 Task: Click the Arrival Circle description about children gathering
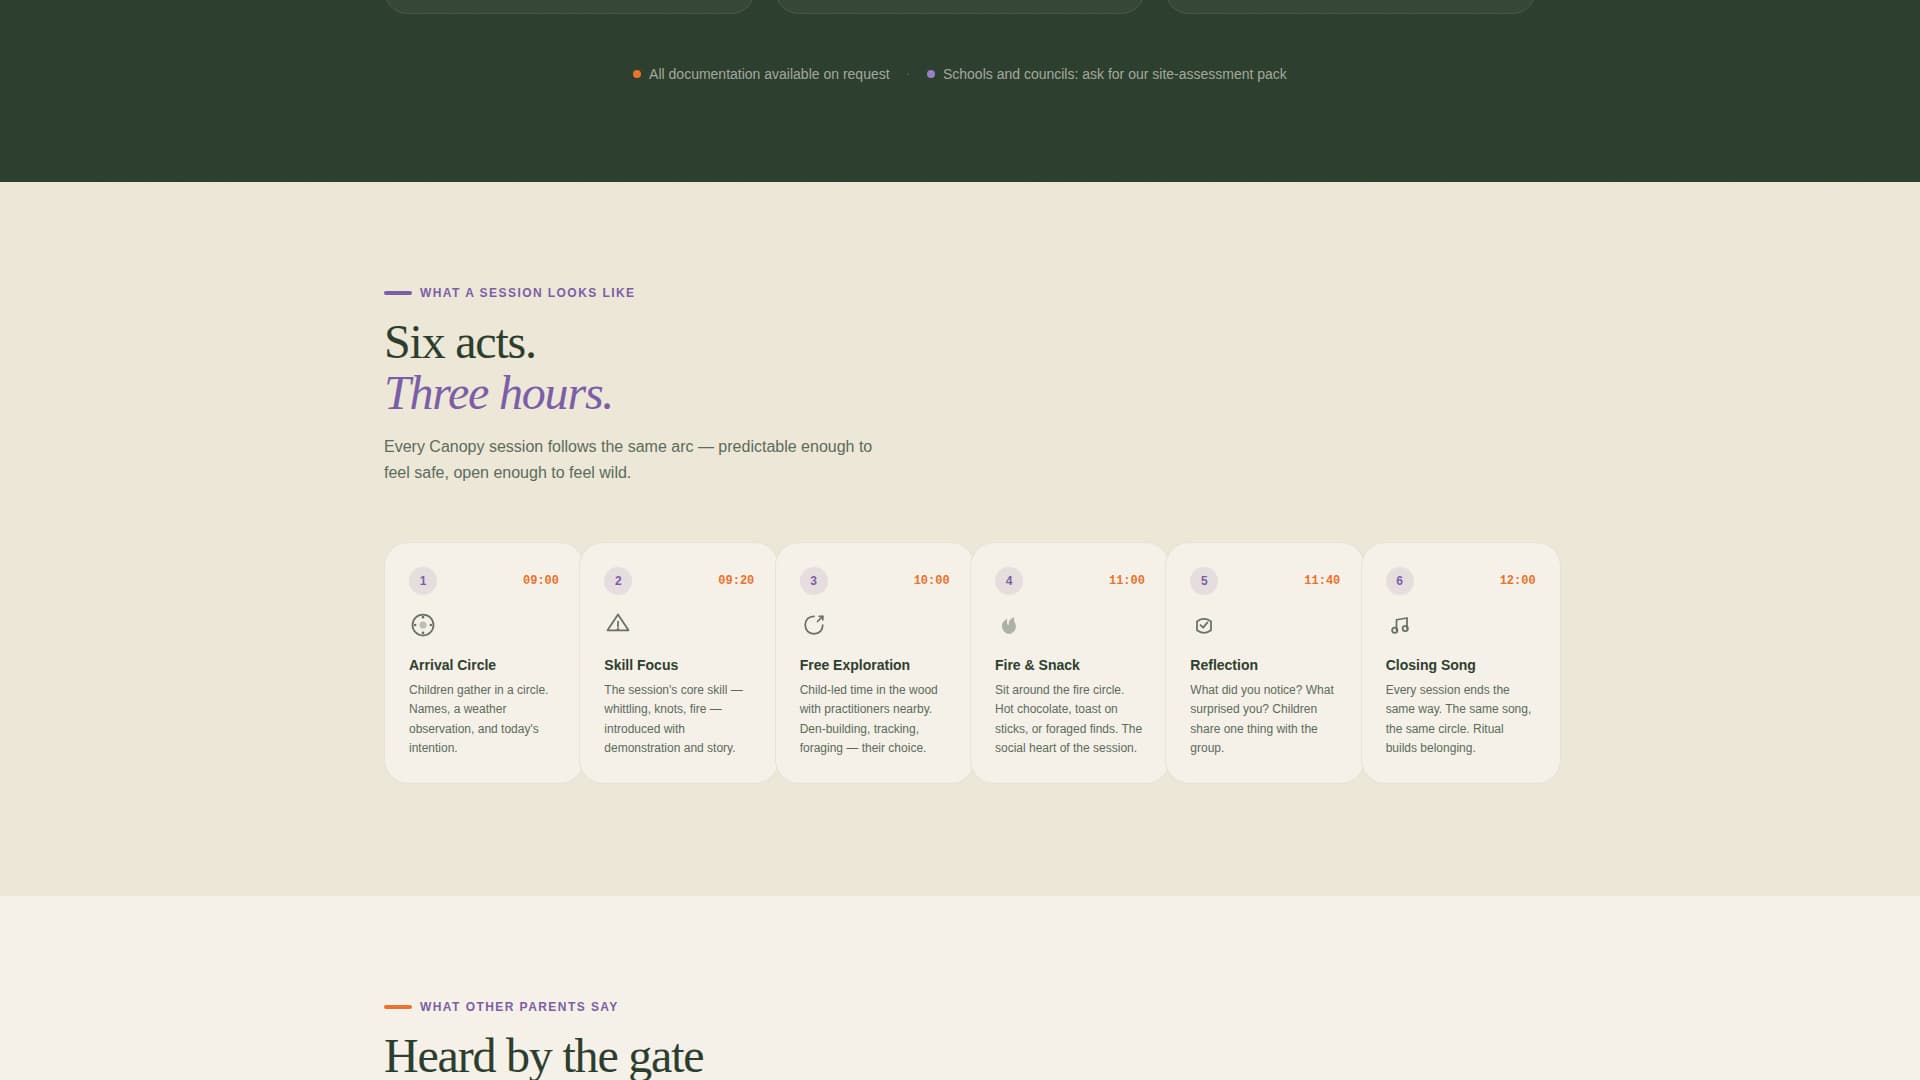pyautogui.click(x=479, y=719)
